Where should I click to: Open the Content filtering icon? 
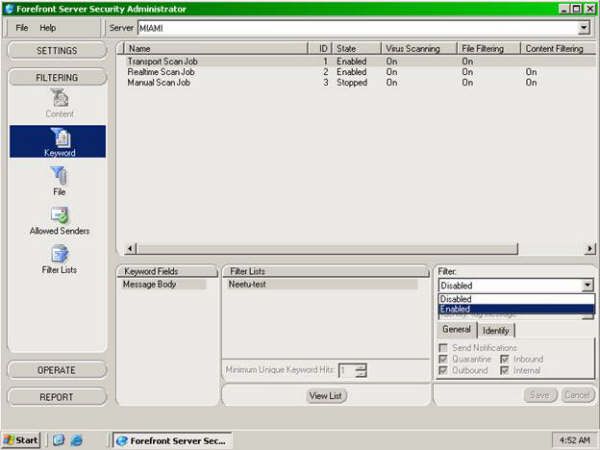click(60, 103)
